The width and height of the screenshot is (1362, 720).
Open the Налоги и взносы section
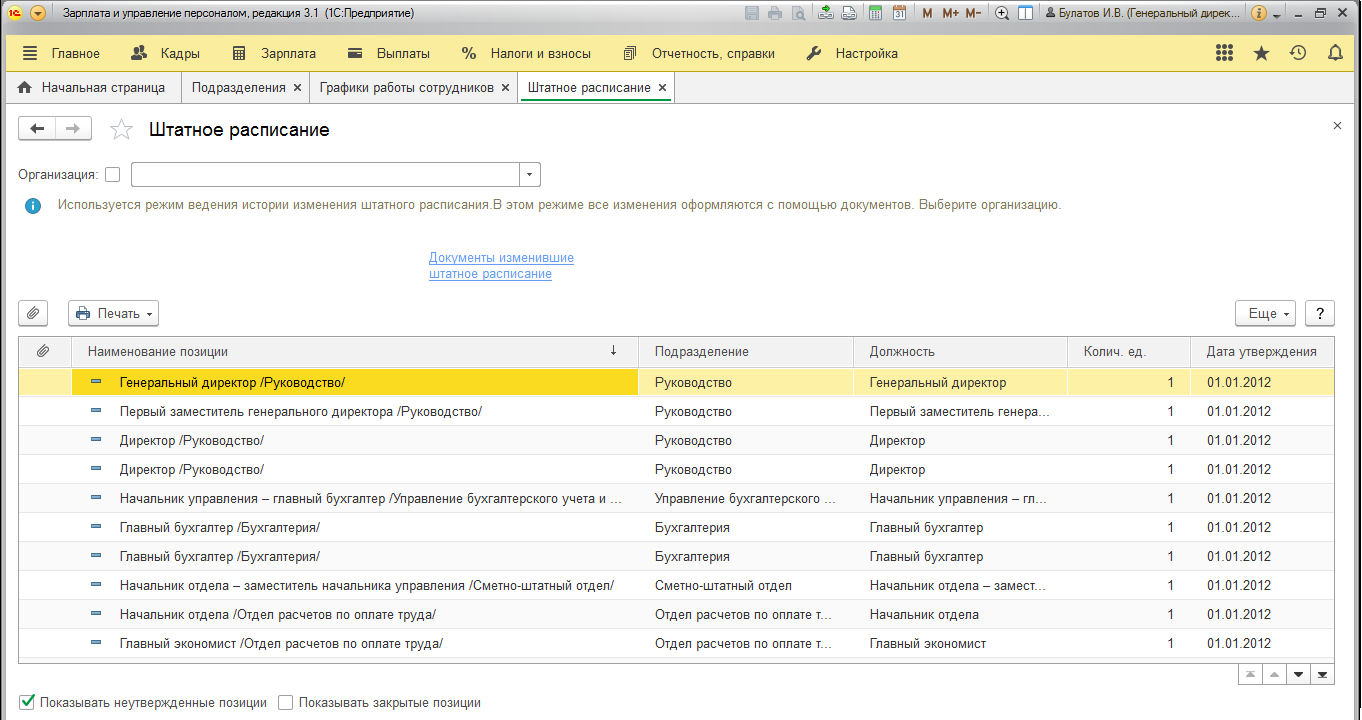[x=527, y=53]
